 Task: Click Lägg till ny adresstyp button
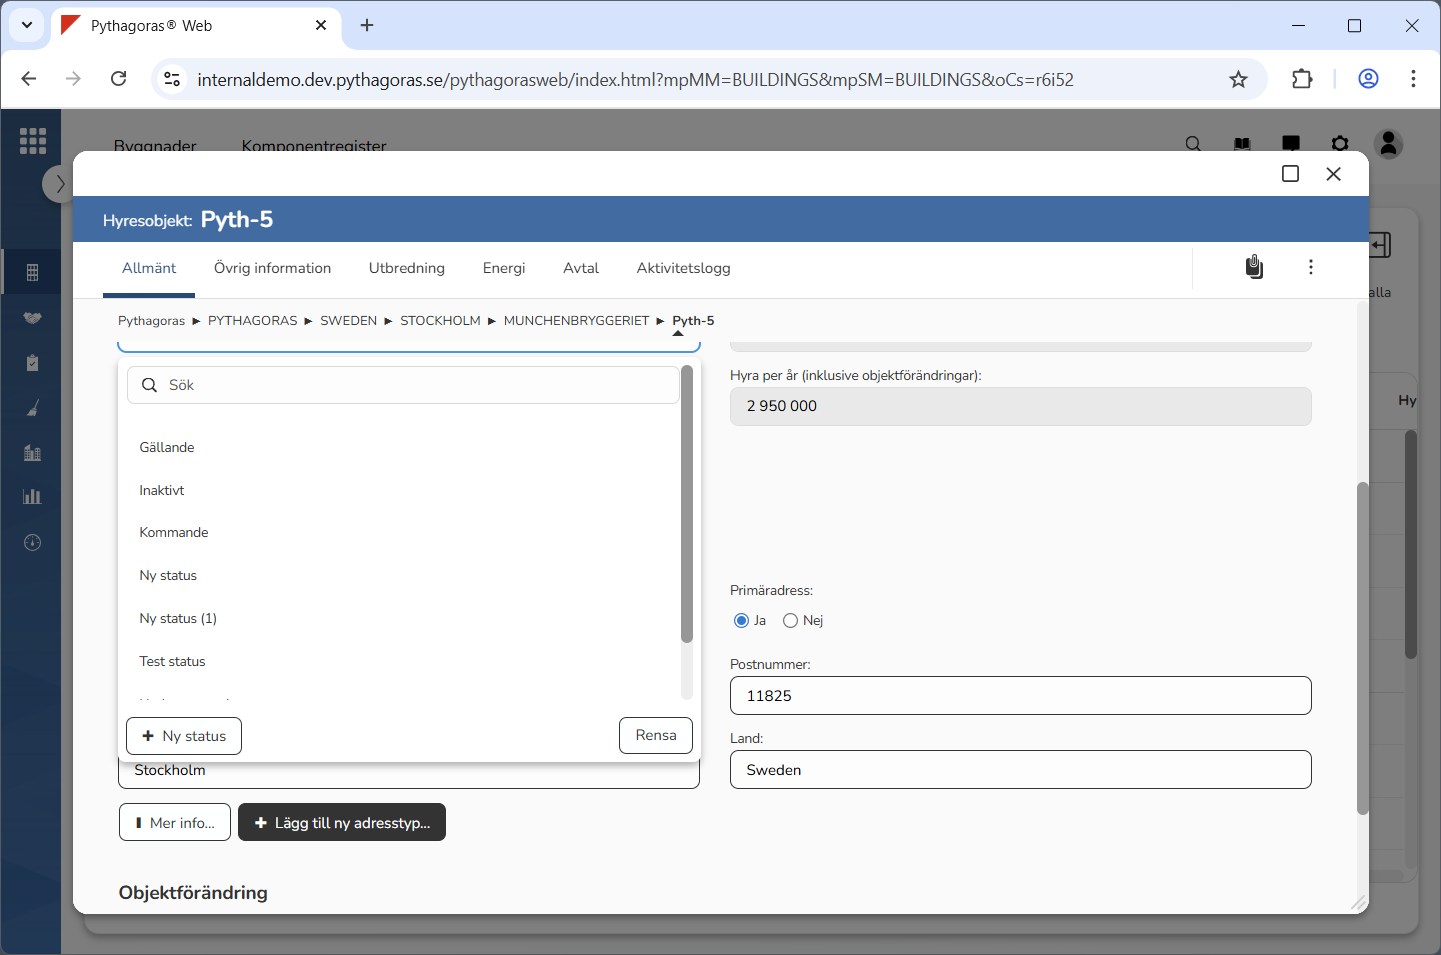click(x=342, y=823)
